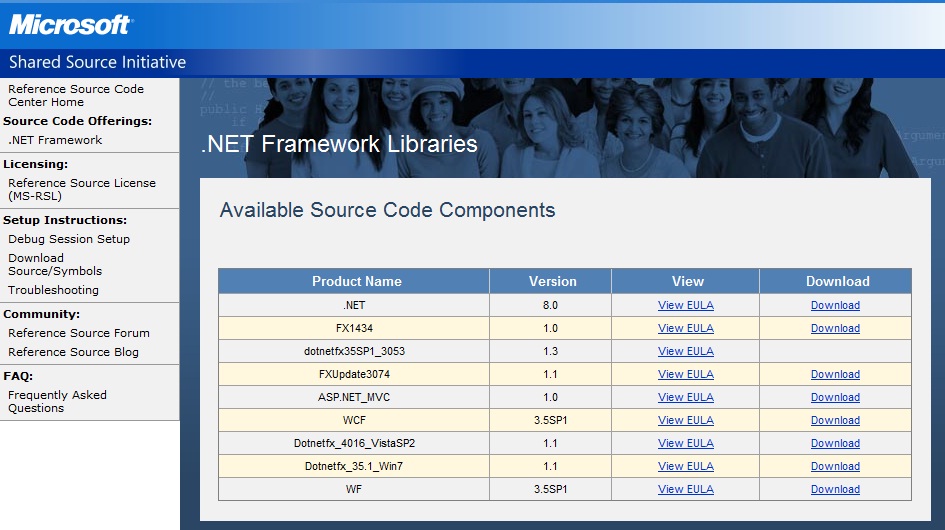This screenshot has width=945, height=530.
Task: Click the Dotnetfx_4016_VistaSP2 product name cell
Action: pos(354,443)
